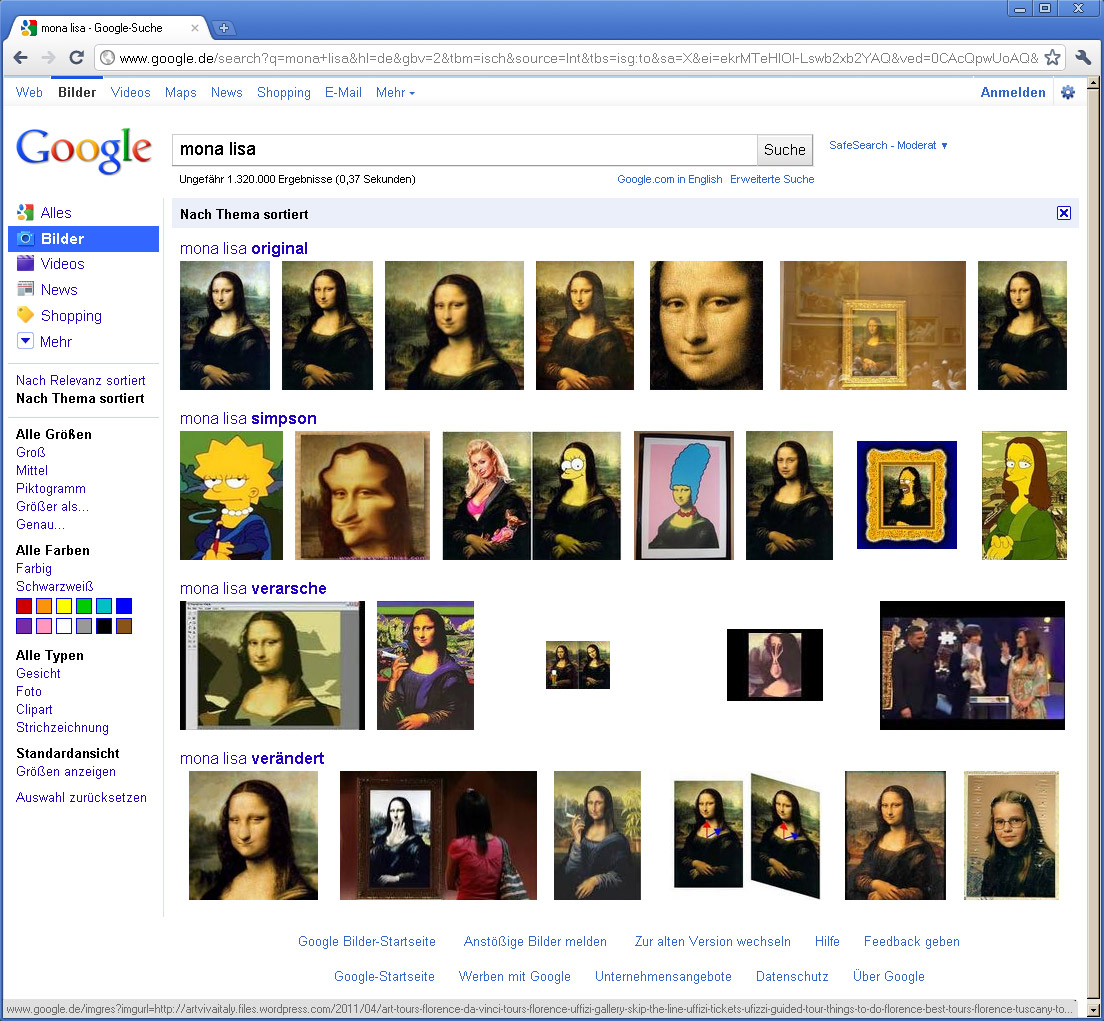
Task: Open framed Mona Lisa museum thumbnail
Action: [872, 325]
